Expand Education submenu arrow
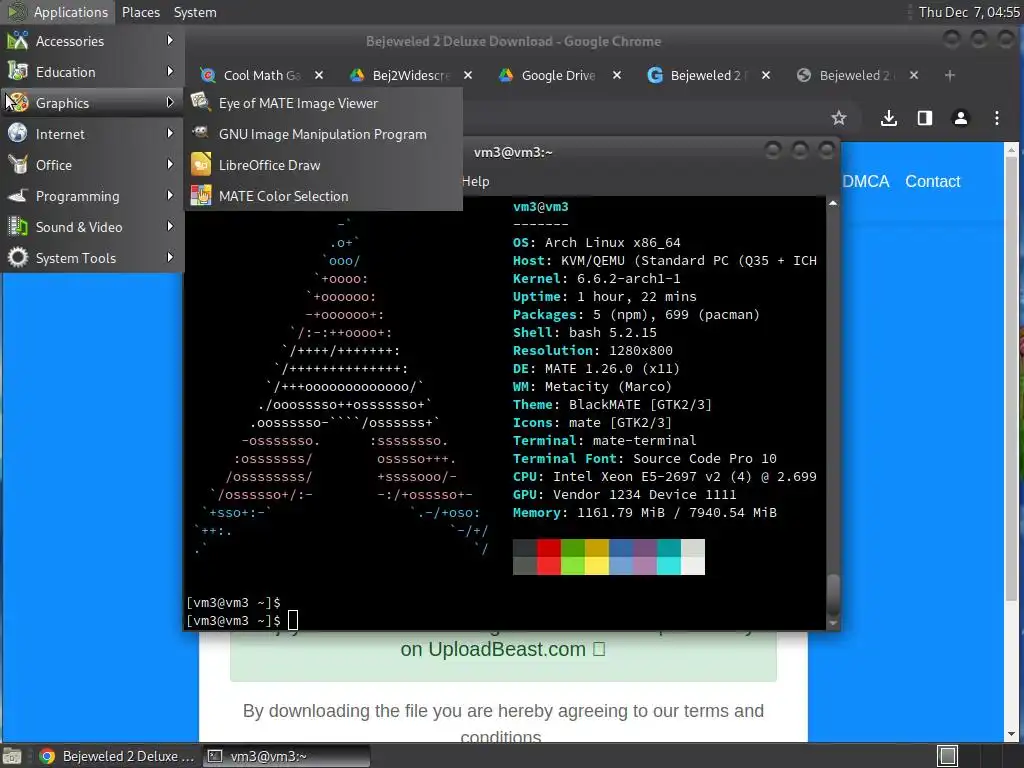 (x=170, y=71)
